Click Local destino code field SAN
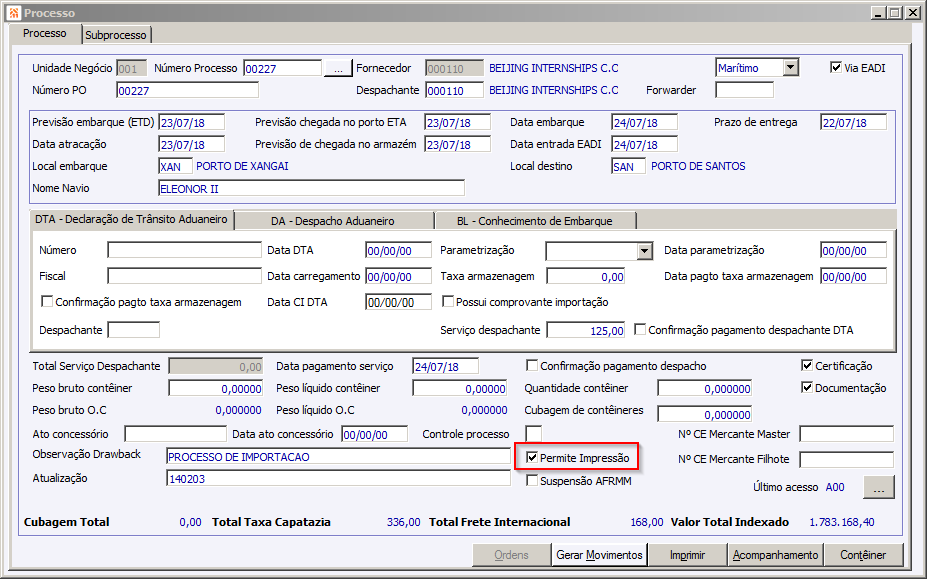 pos(628,166)
